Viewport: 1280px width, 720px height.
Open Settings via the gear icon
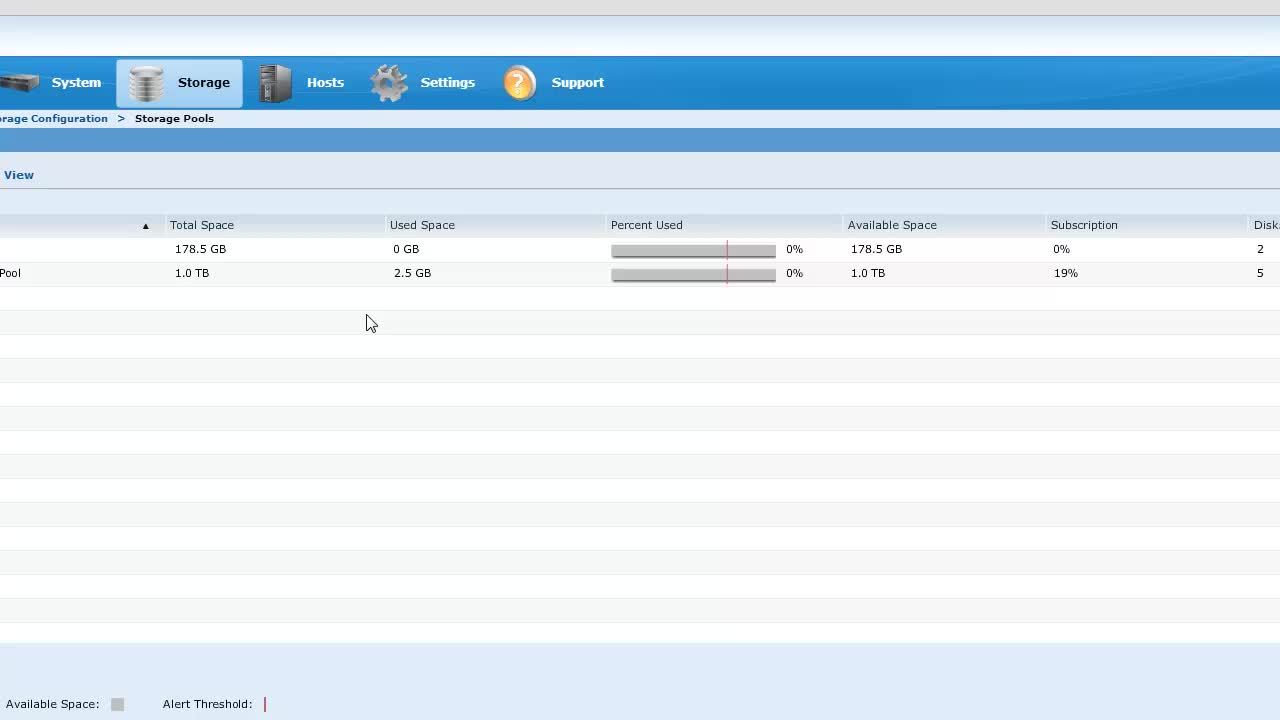[388, 82]
